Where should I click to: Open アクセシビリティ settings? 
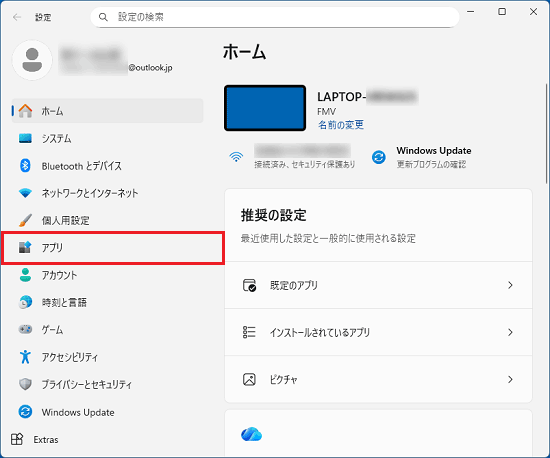point(107,357)
